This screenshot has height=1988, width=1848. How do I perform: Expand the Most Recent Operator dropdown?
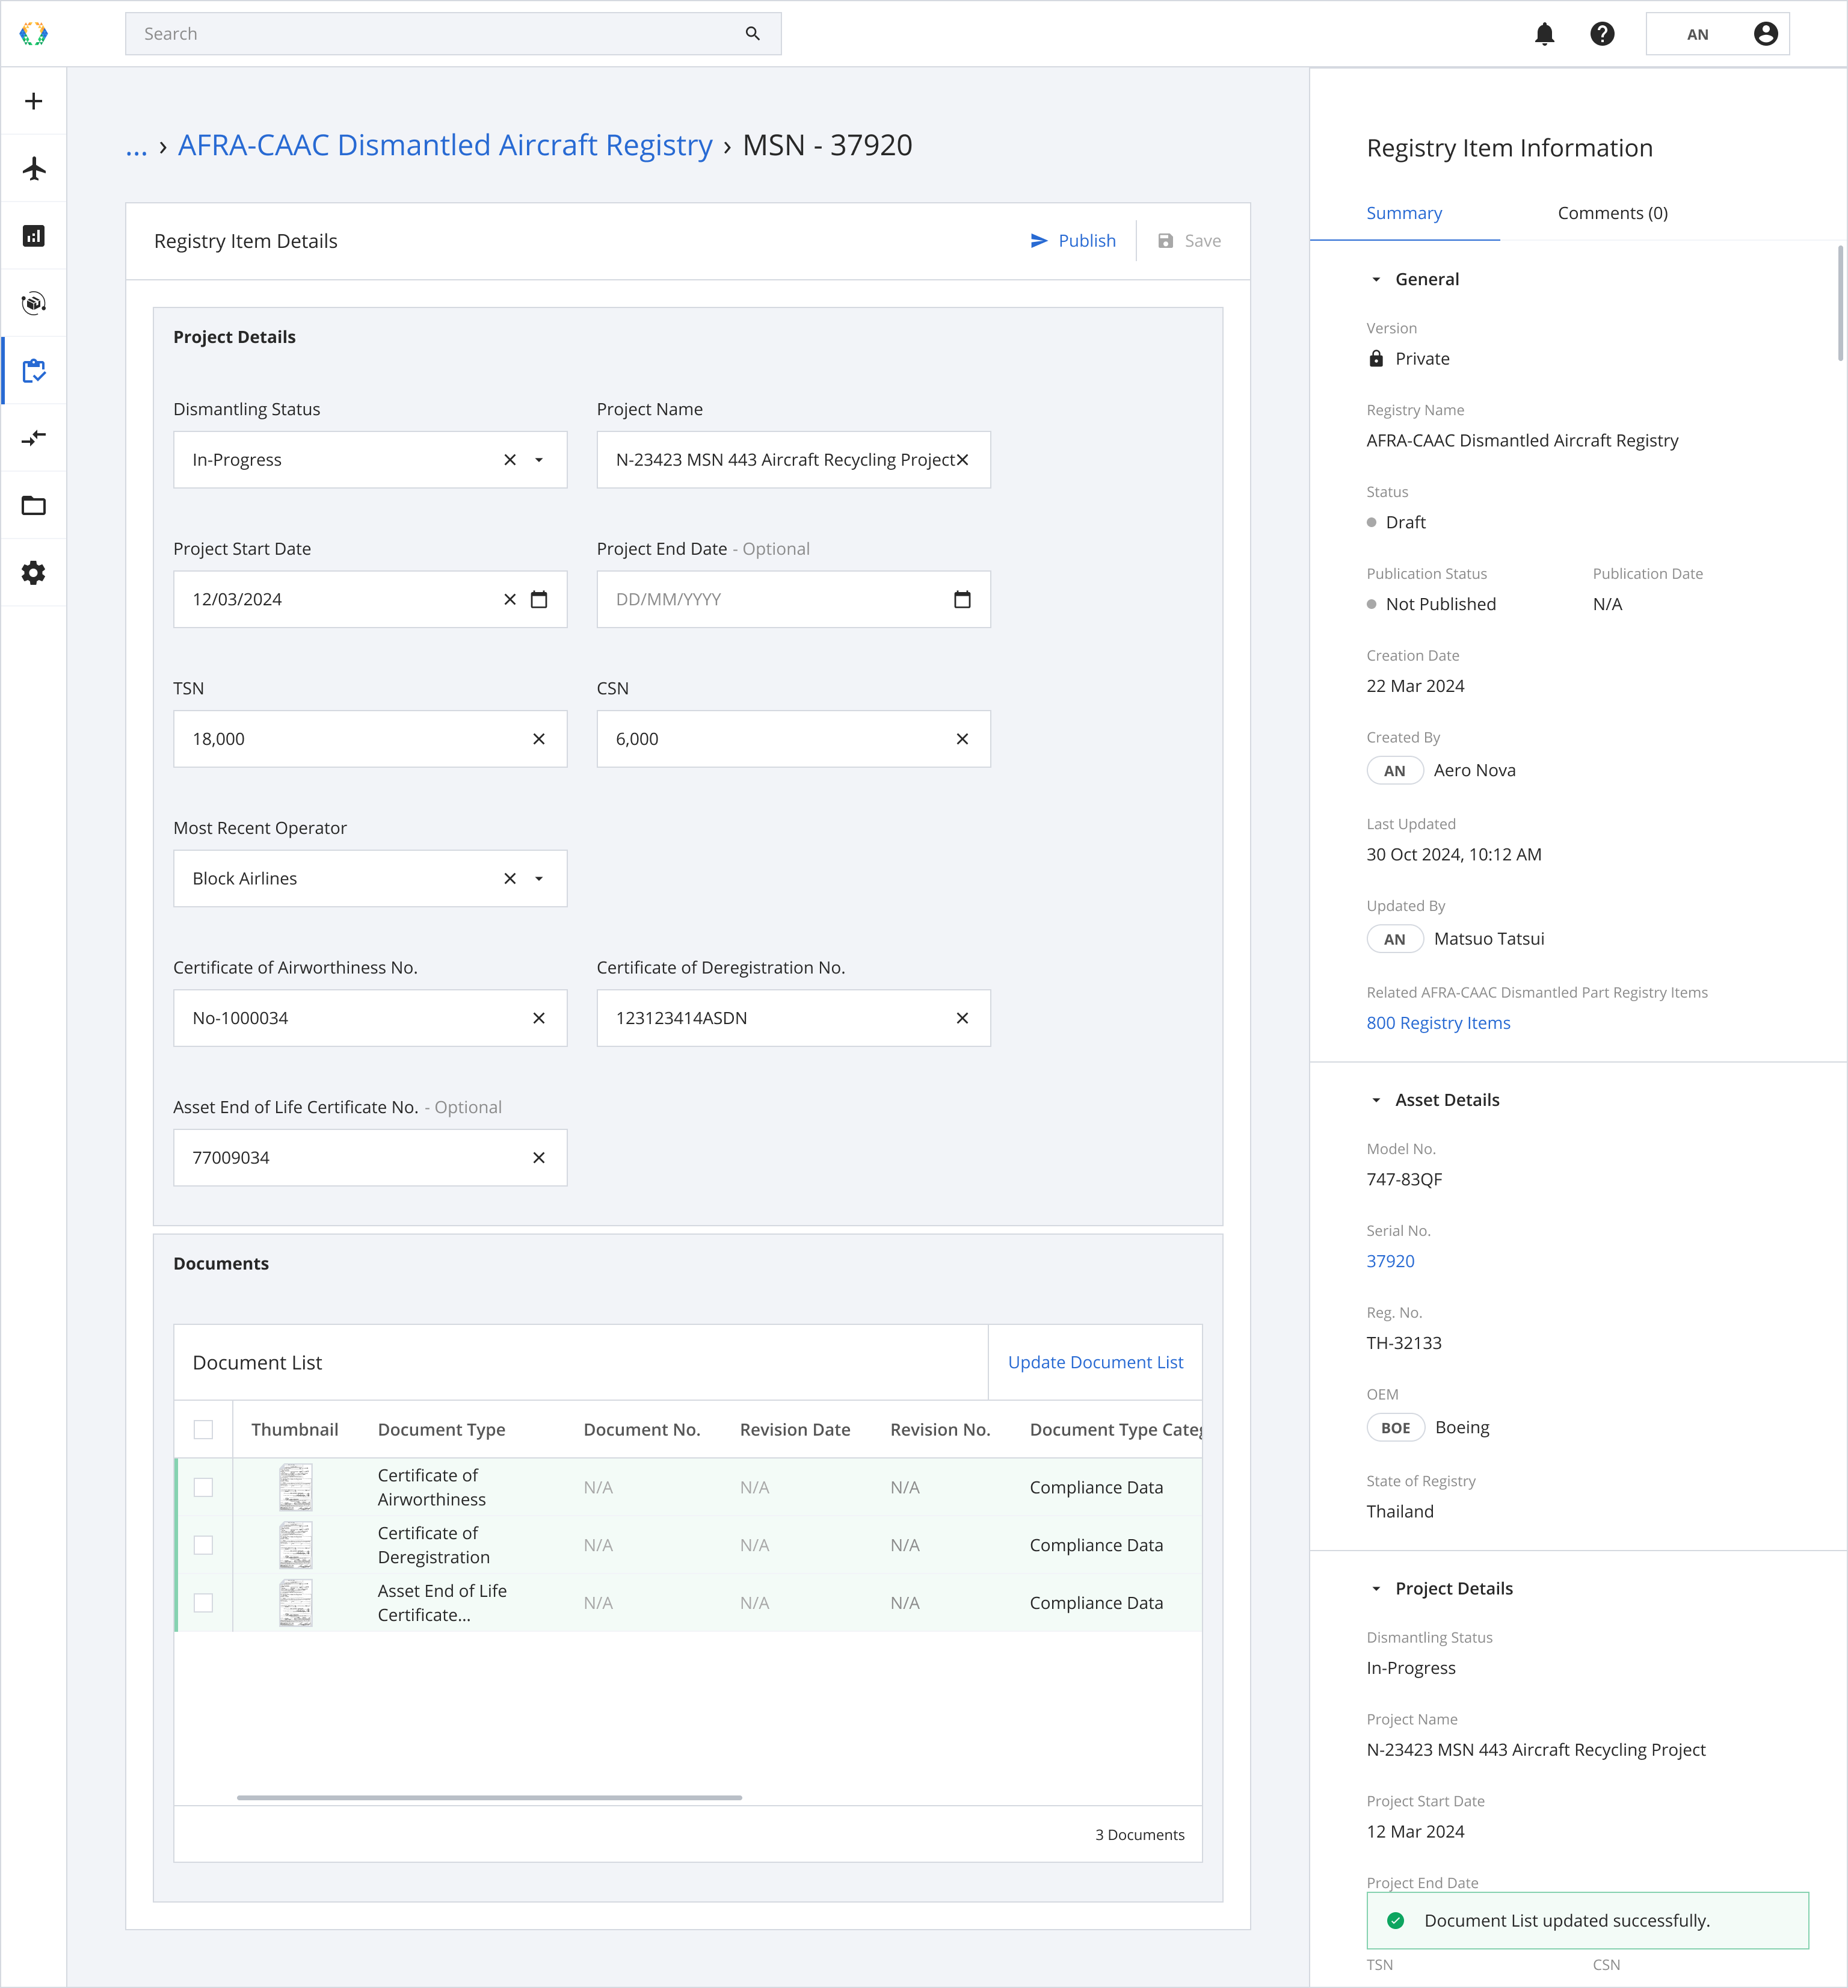[x=539, y=879]
